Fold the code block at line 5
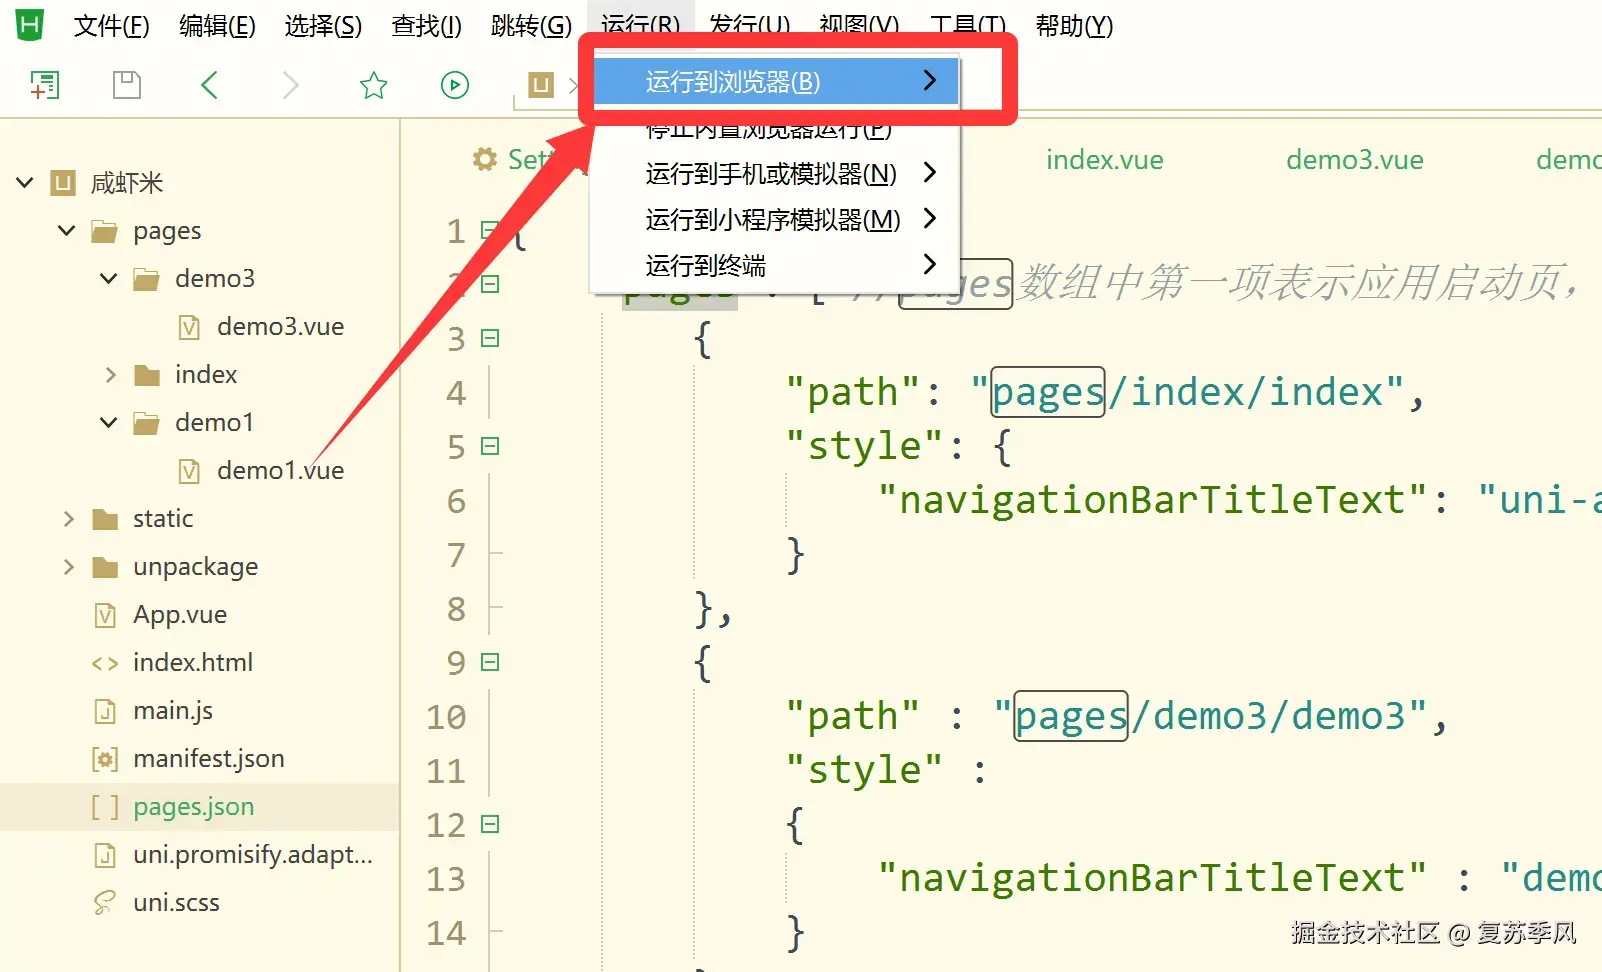This screenshot has height=972, width=1602. tap(490, 446)
